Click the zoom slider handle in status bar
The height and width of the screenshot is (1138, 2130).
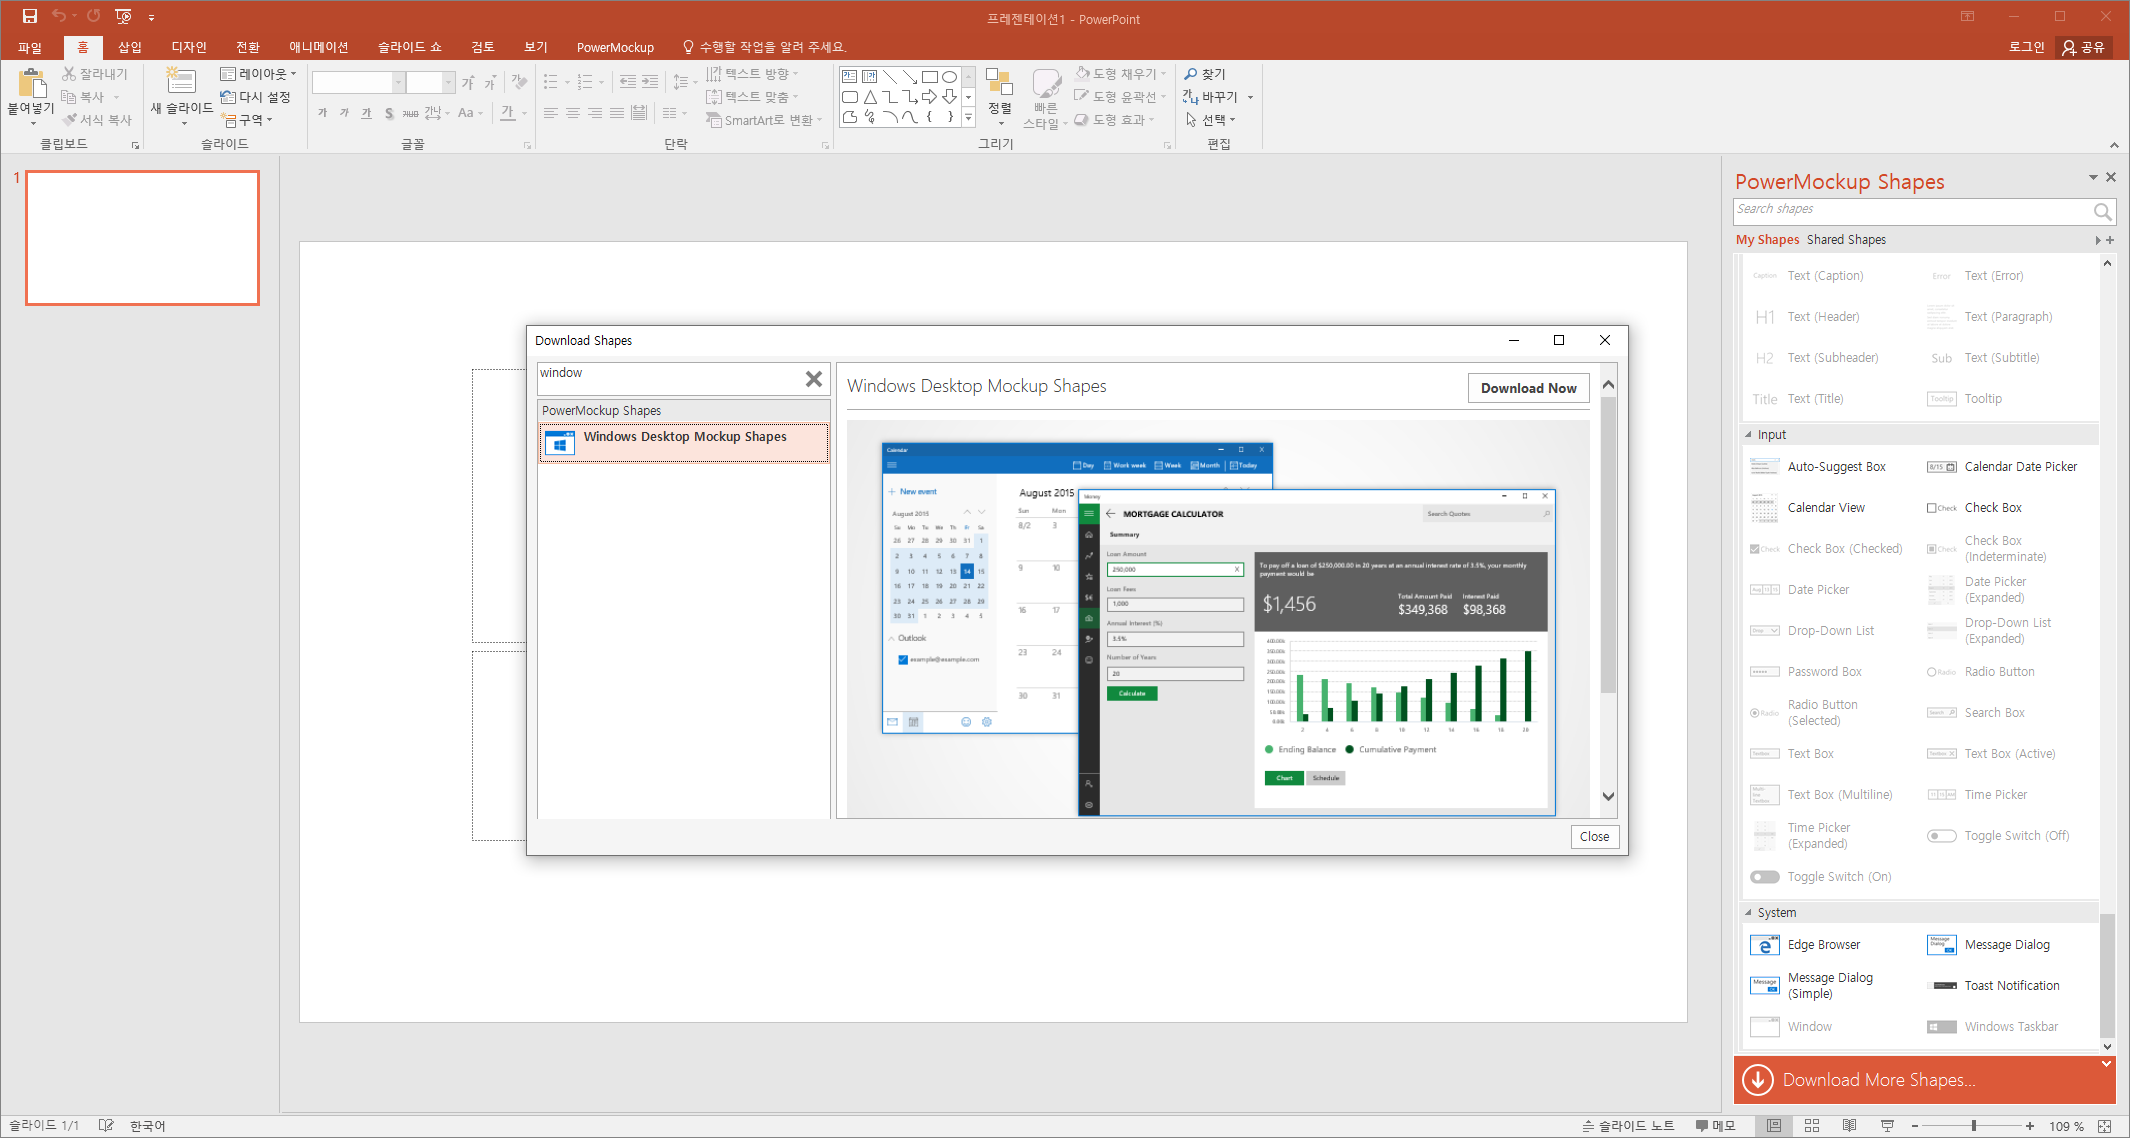(x=1973, y=1126)
